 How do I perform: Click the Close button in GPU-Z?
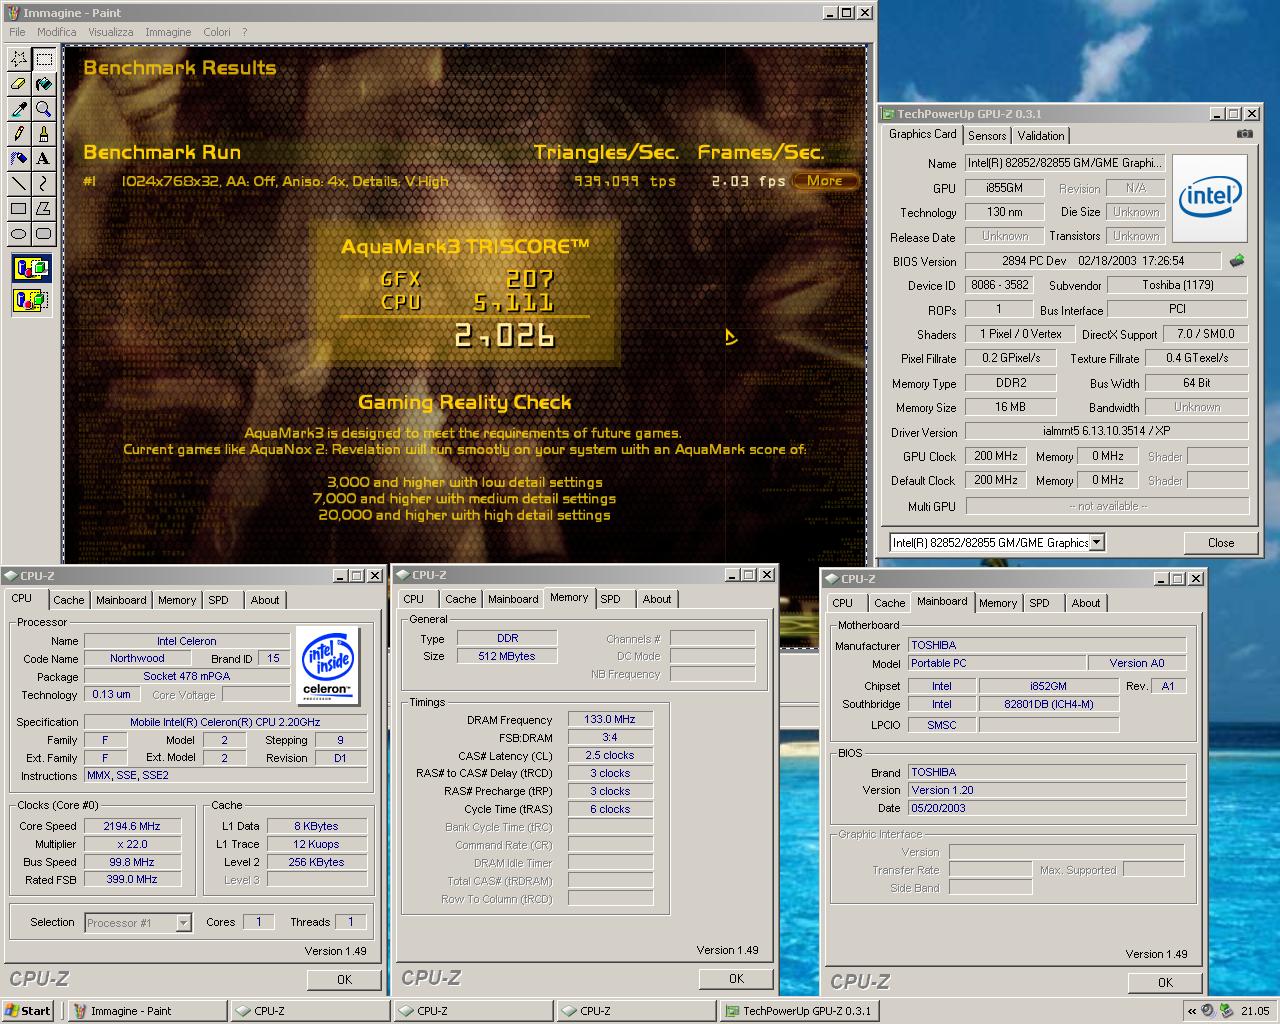[x=1221, y=543]
